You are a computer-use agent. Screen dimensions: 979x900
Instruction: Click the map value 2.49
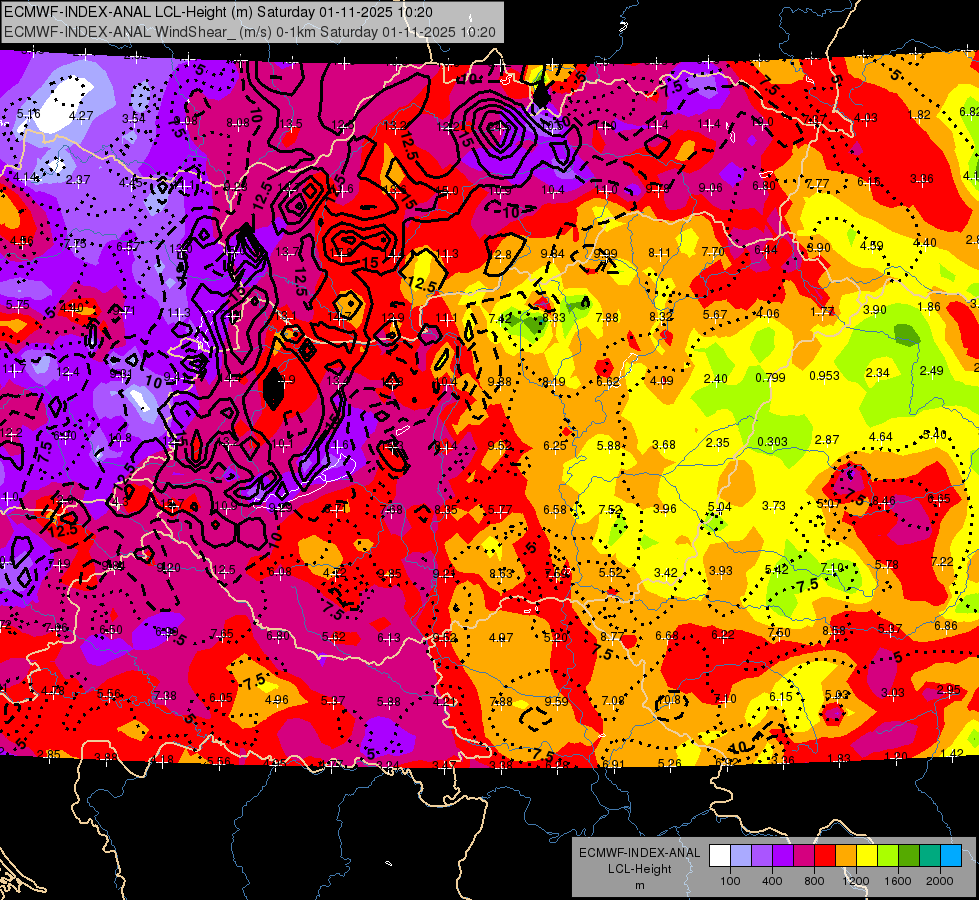coord(932,371)
